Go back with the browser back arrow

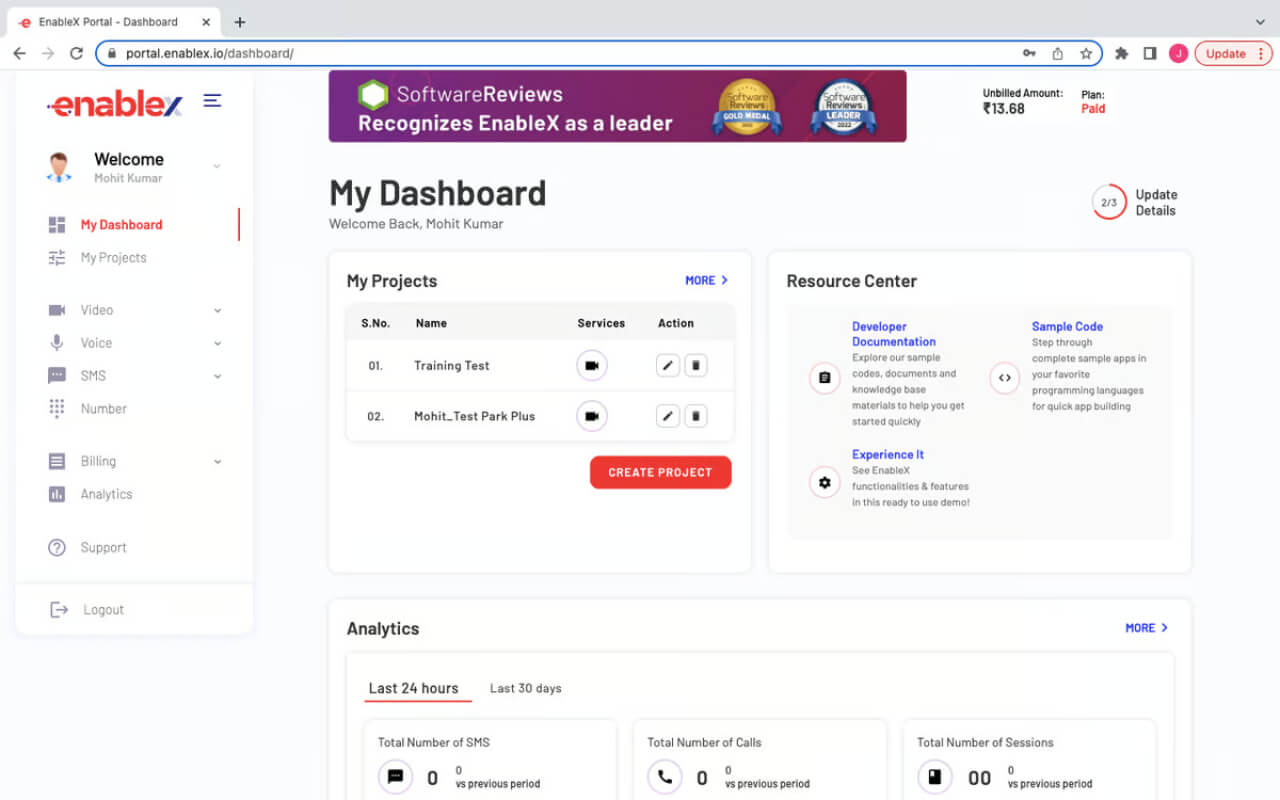coord(20,54)
